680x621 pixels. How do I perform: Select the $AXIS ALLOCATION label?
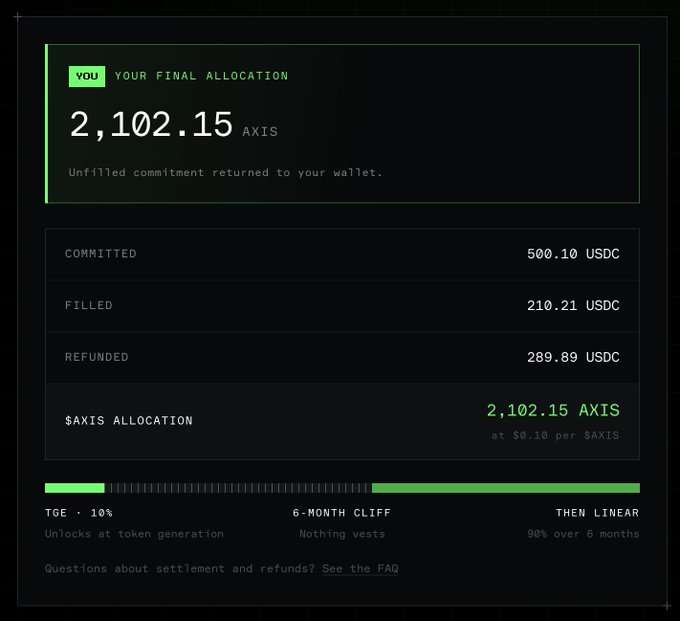point(129,421)
